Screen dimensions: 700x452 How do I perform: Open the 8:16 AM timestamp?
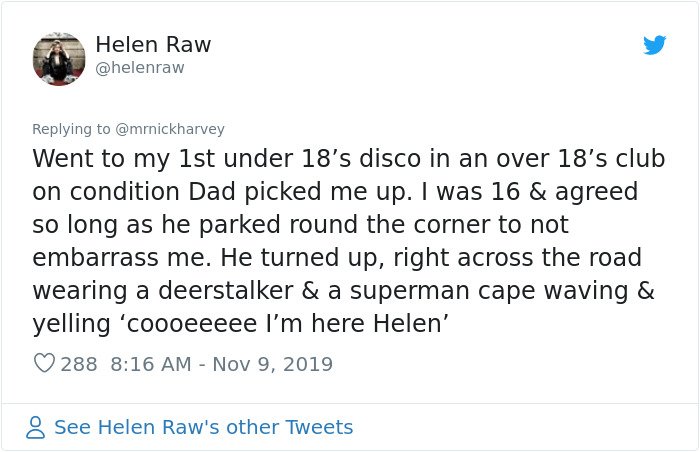point(151,364)
